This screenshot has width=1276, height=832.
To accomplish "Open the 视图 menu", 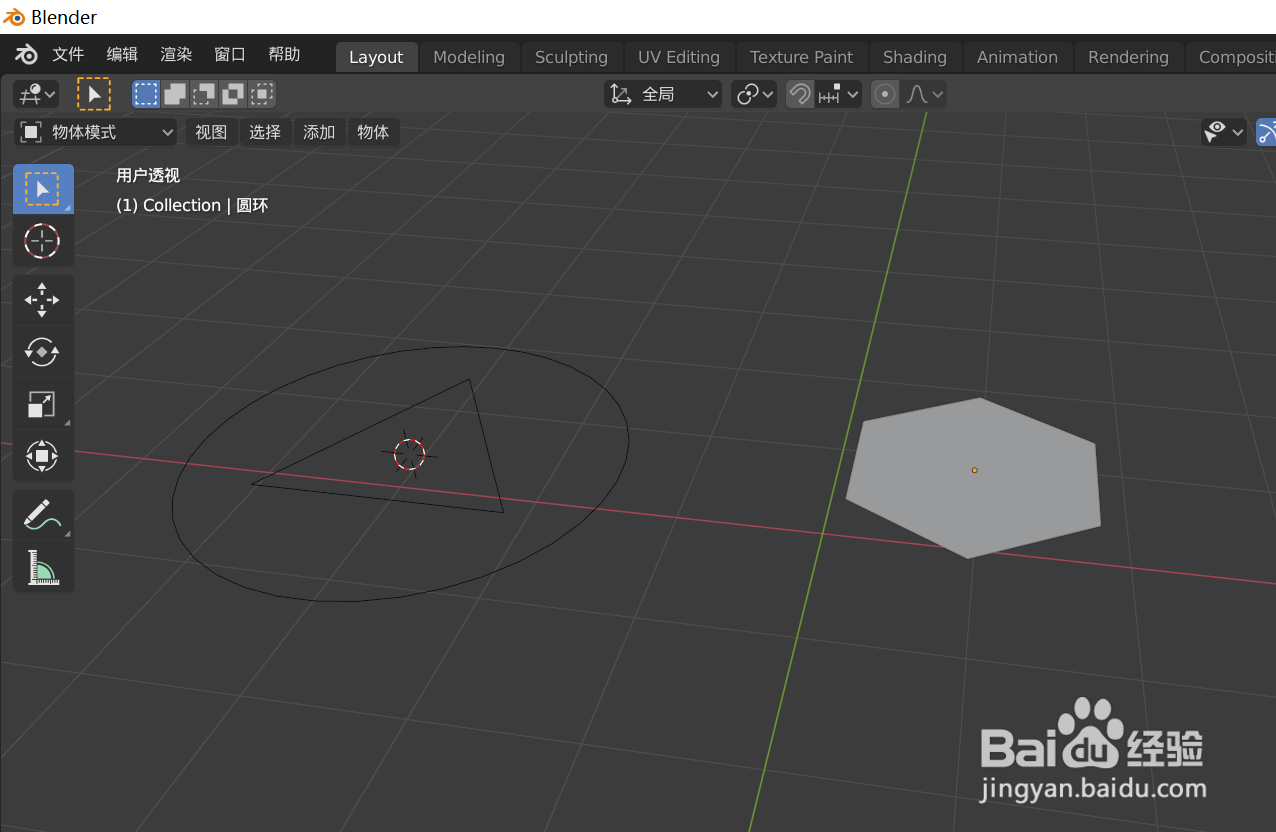I will 211,131.
